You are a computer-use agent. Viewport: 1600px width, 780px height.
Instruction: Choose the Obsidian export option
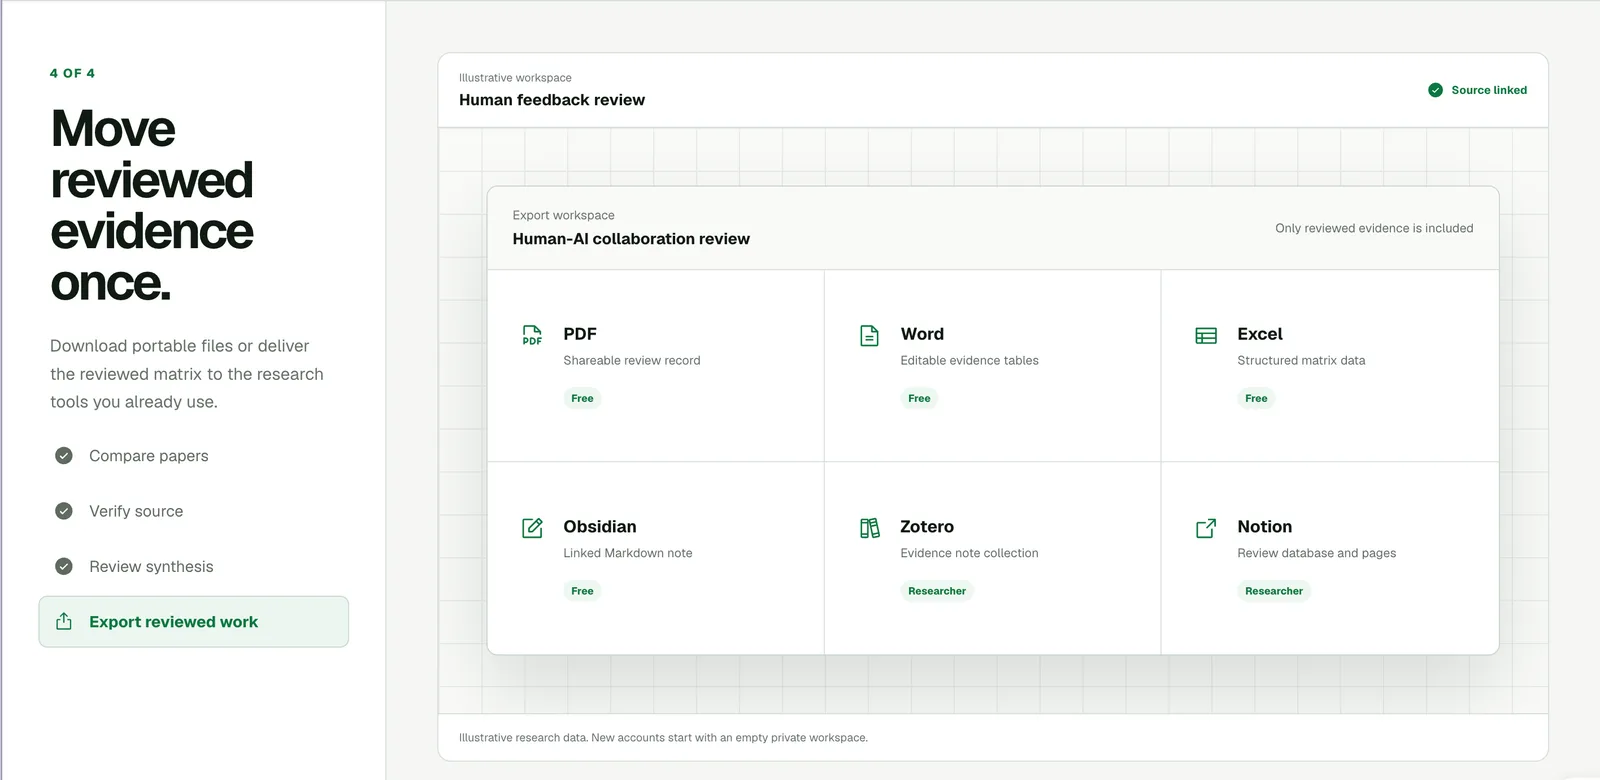click(656, 558)
